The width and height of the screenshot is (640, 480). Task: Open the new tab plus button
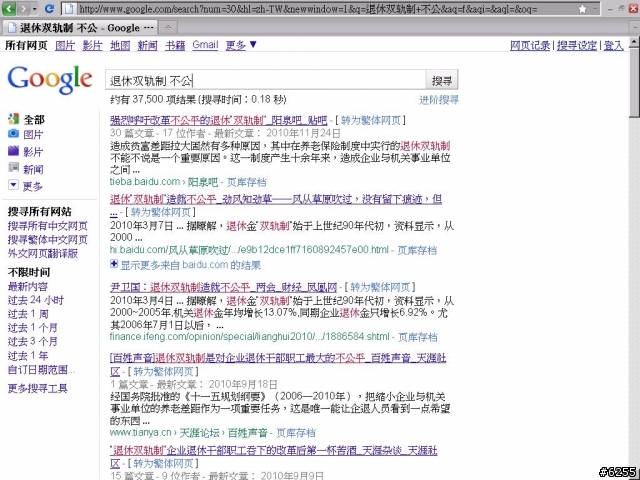tap(168, 27)
